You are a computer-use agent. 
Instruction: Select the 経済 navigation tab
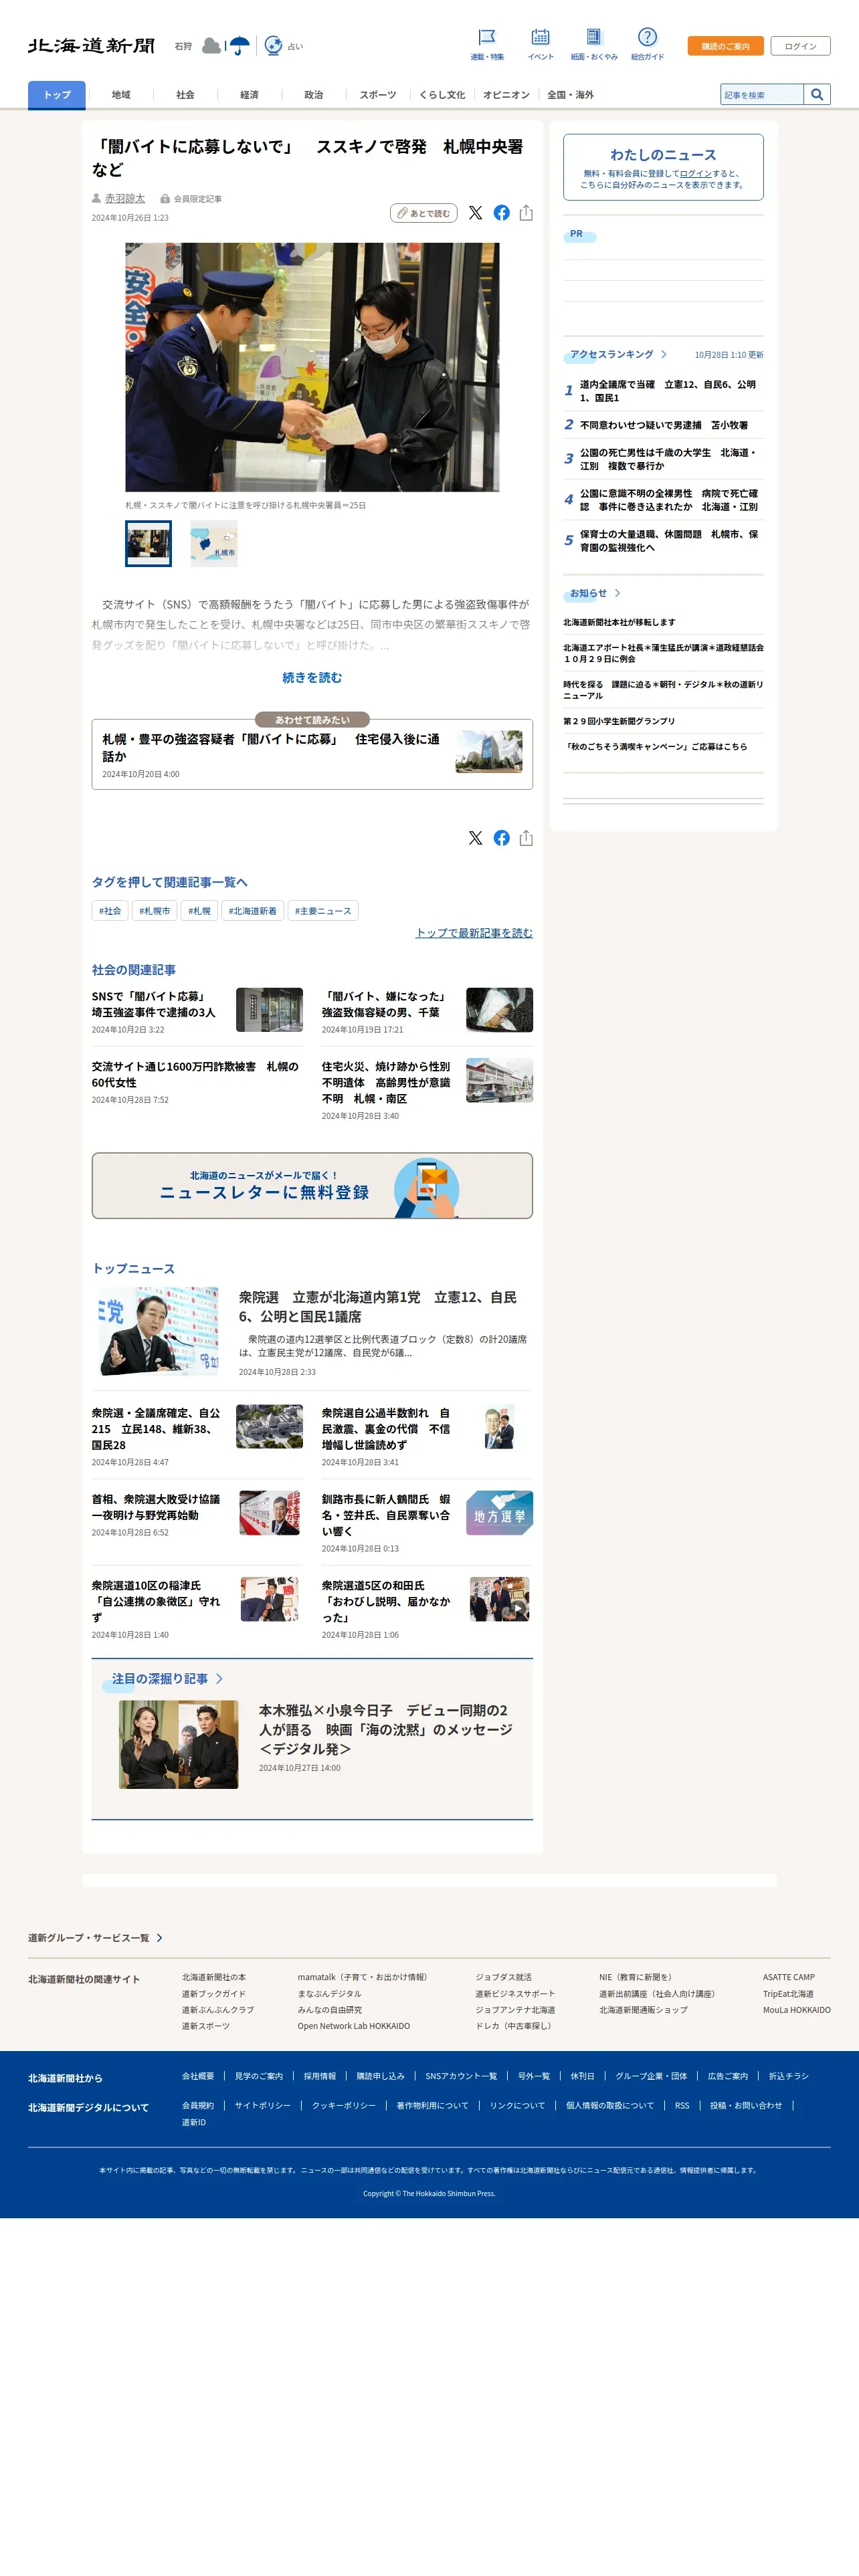pyautogui.click(x=249, y=94)
